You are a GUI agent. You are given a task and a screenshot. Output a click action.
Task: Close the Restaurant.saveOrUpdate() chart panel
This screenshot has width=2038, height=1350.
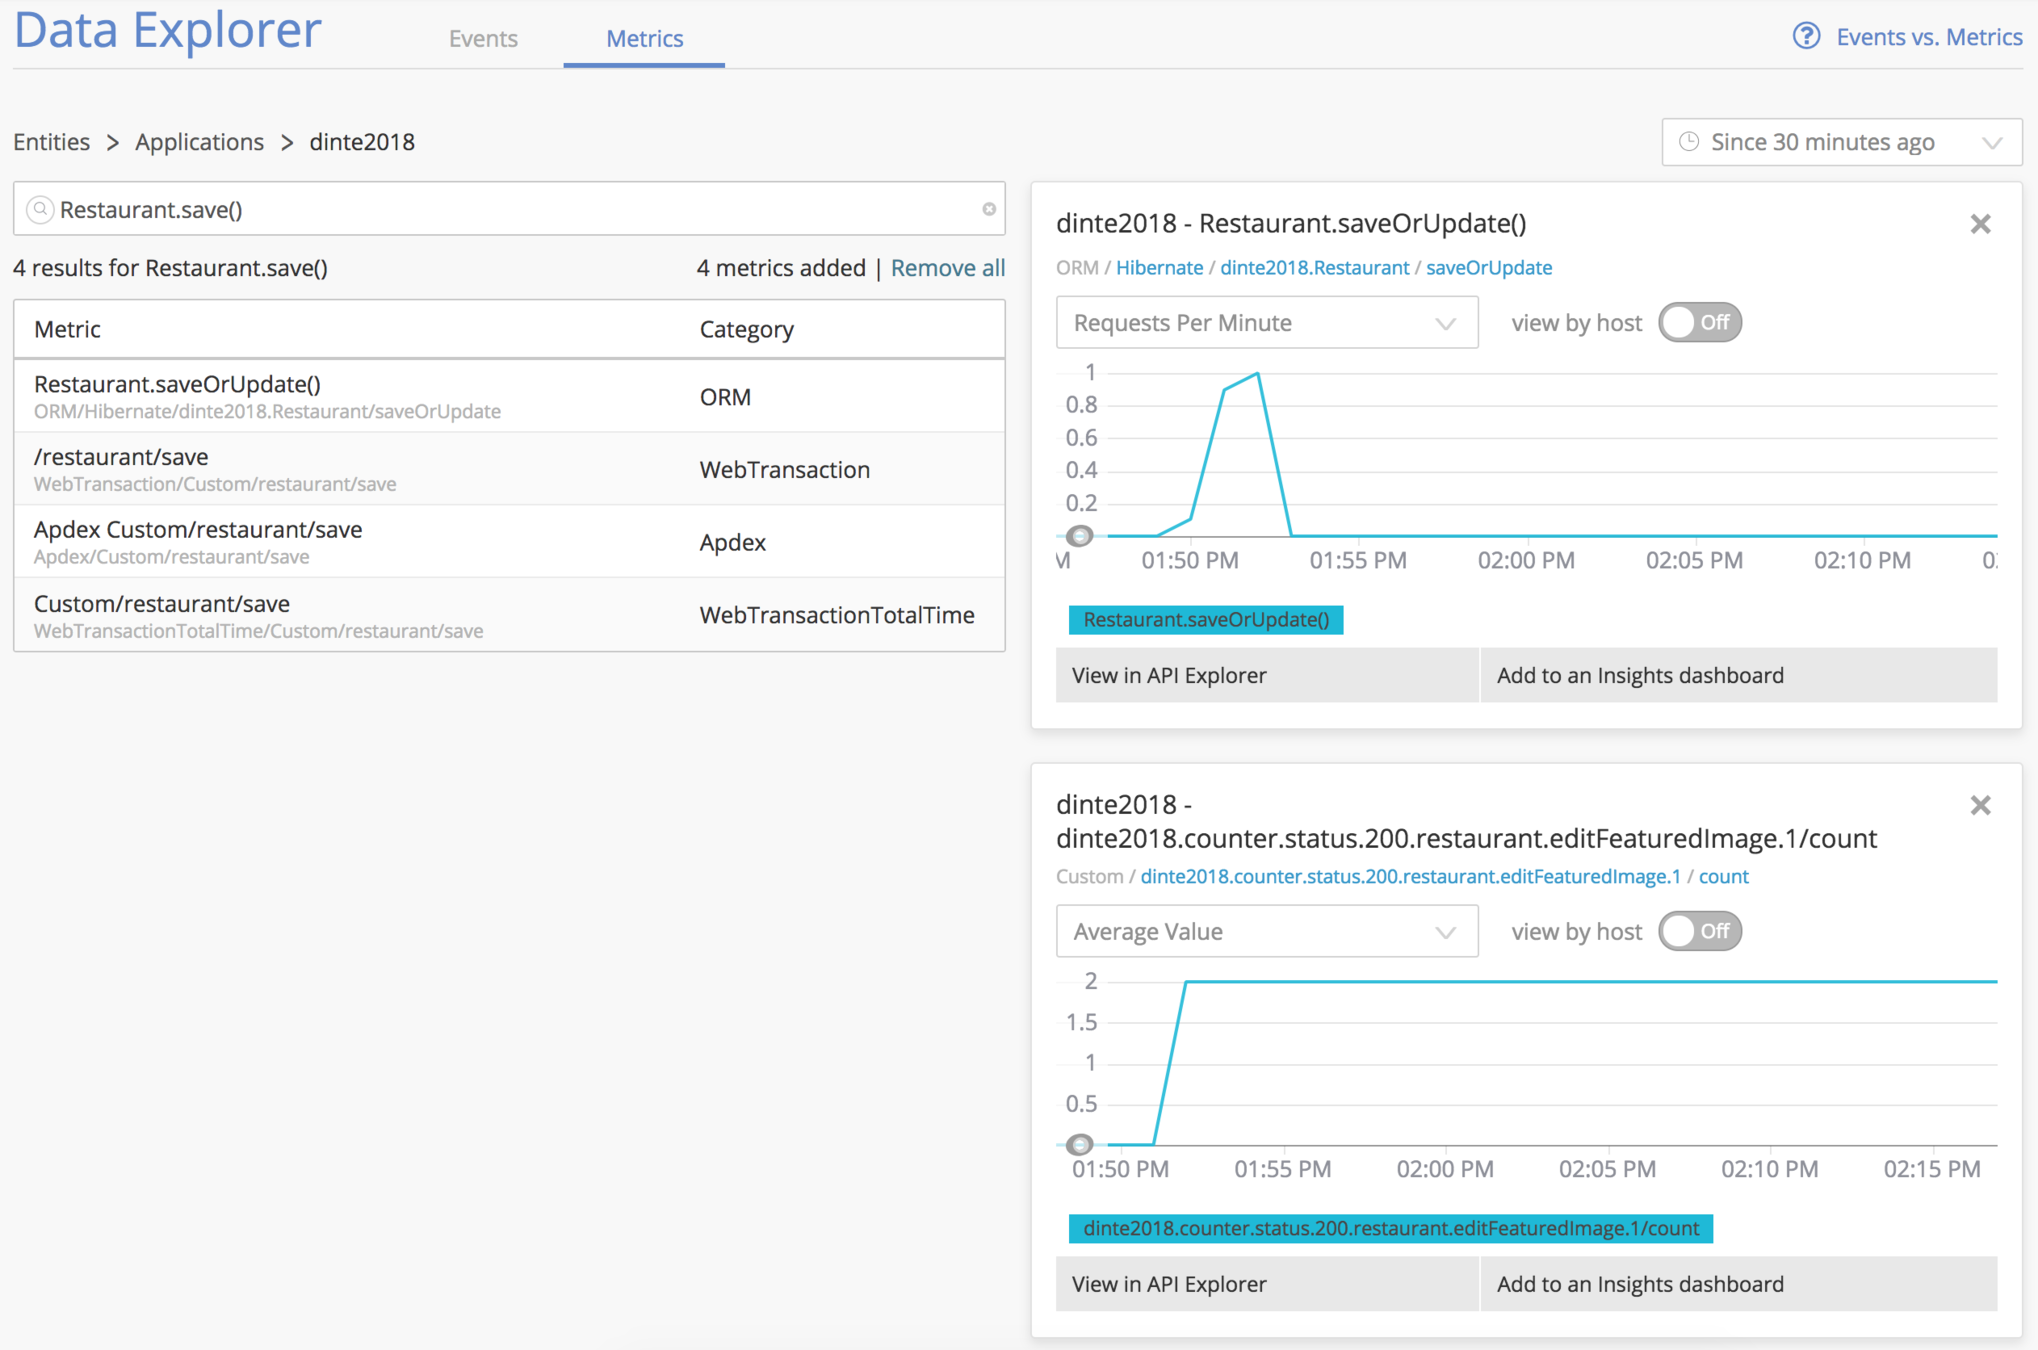(x=1980, y=224)
